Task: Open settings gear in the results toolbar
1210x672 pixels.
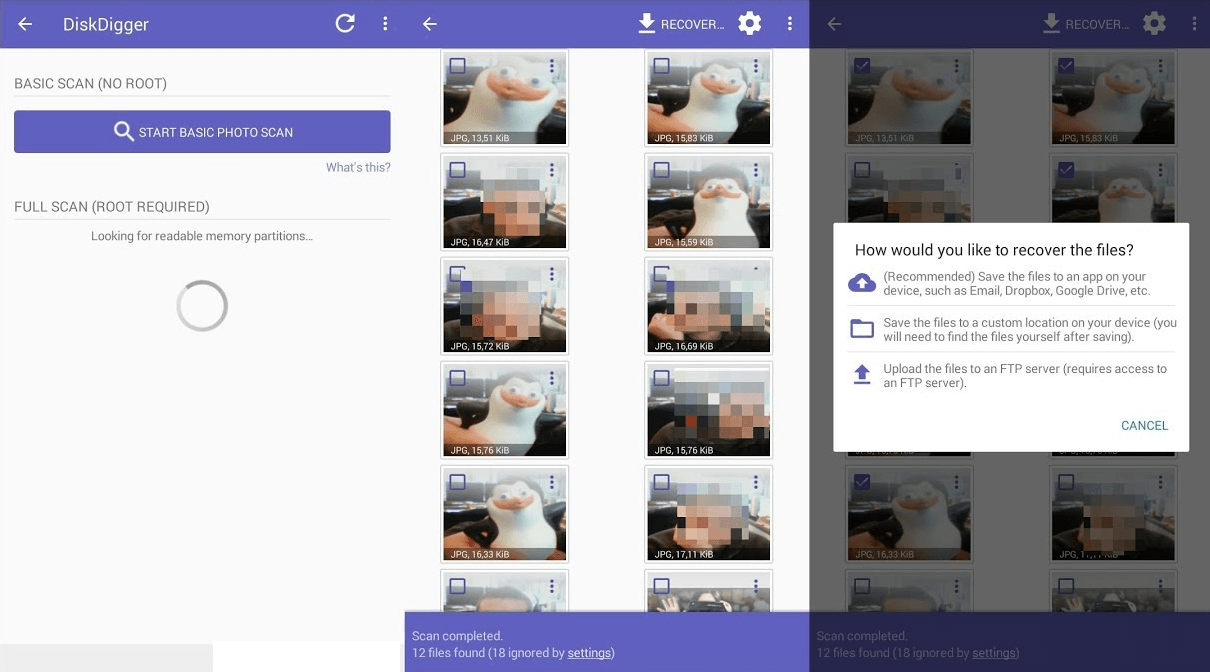Action: (749, 24)
